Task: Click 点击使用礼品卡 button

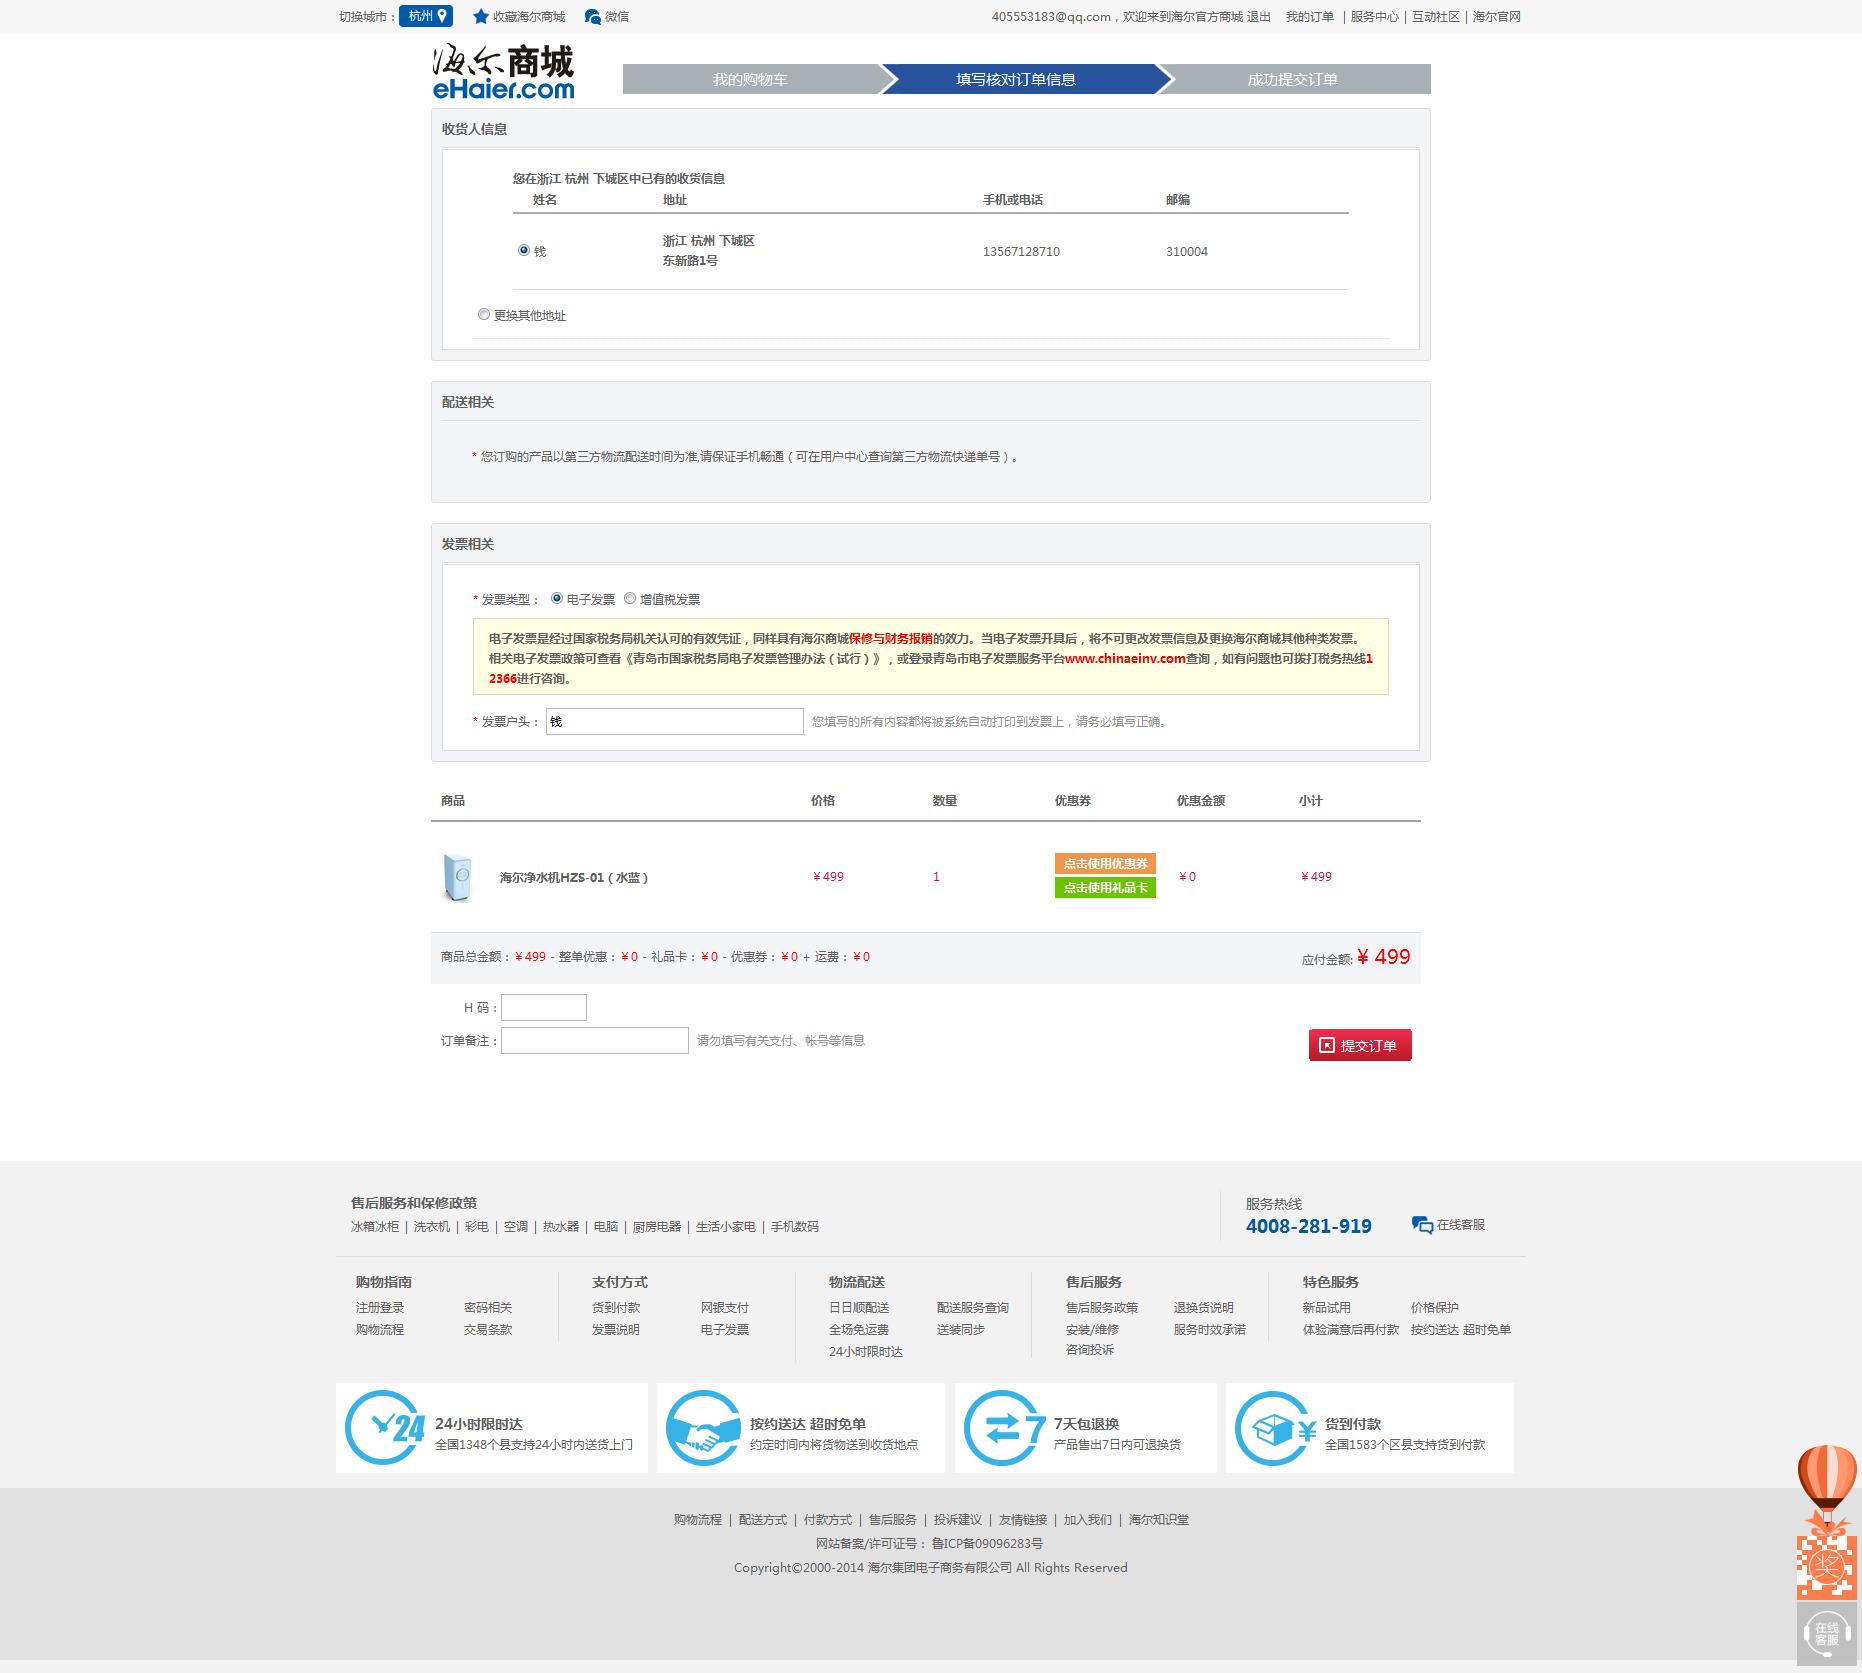Action: pos(1105,887)
